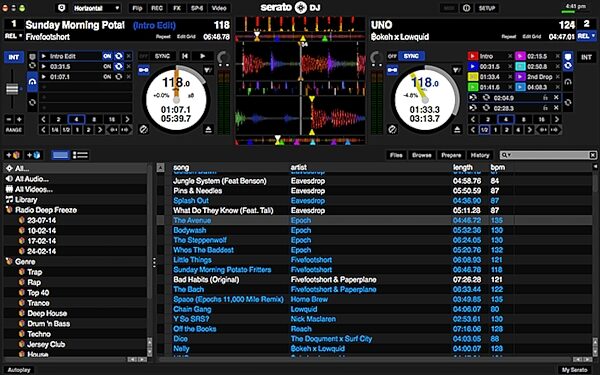Turn sync OFF on deck 2

pos(392,56)
